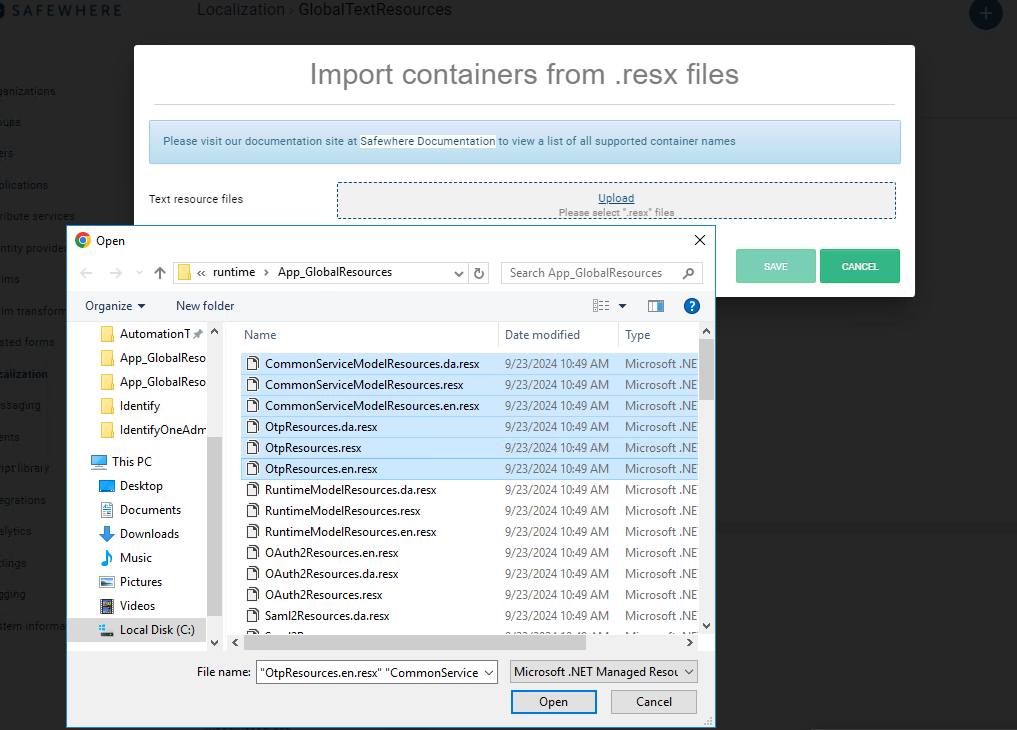Open the Organize dropdown menu
Viewport: 1017px width, 730px height.
click(114, 305)
